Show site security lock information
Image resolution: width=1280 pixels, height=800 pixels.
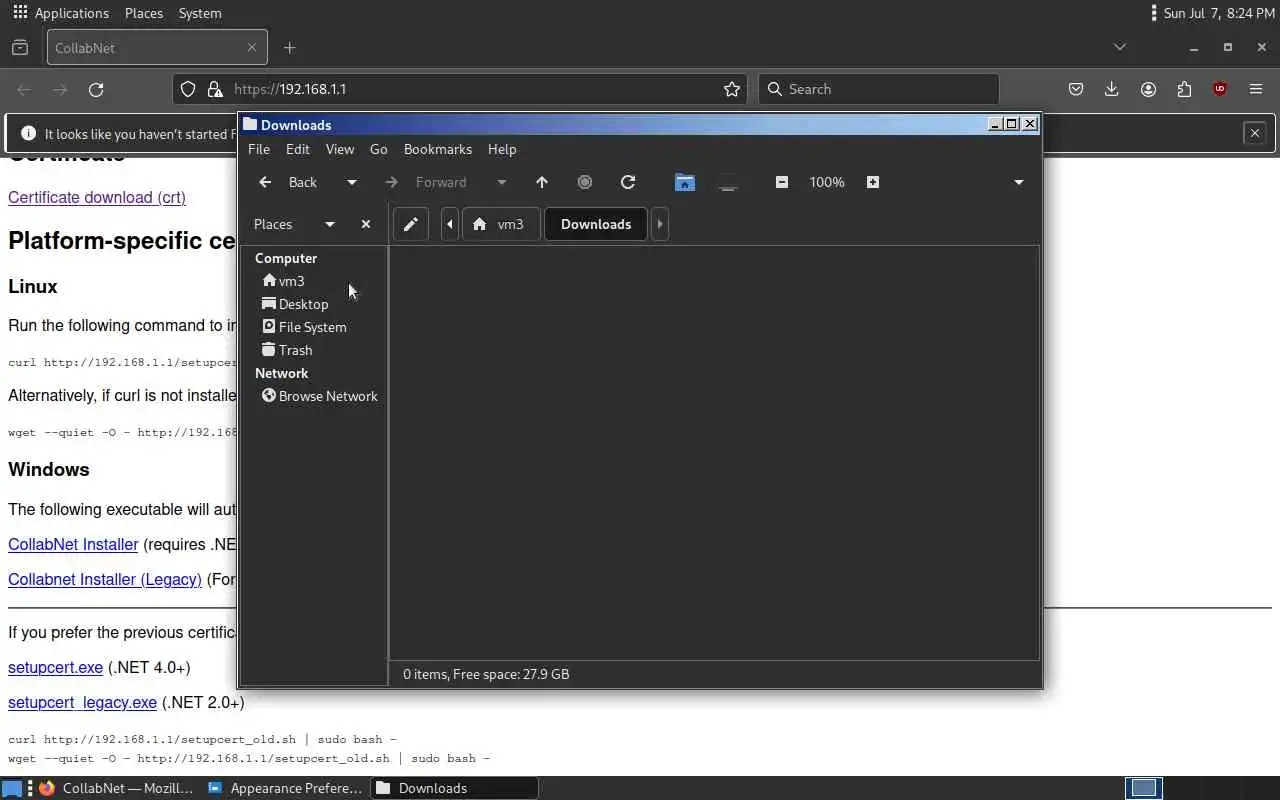tap(215, 89)
